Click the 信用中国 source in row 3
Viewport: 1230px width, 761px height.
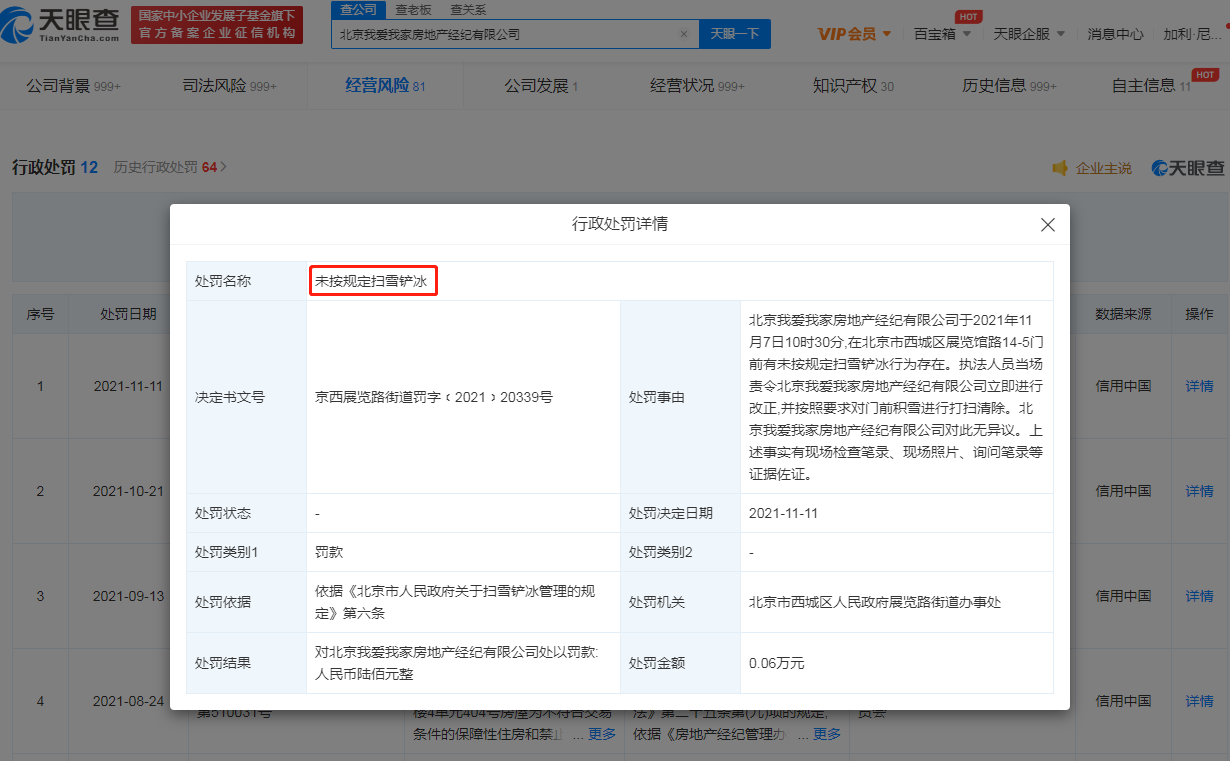click(x=1123, y=596)
